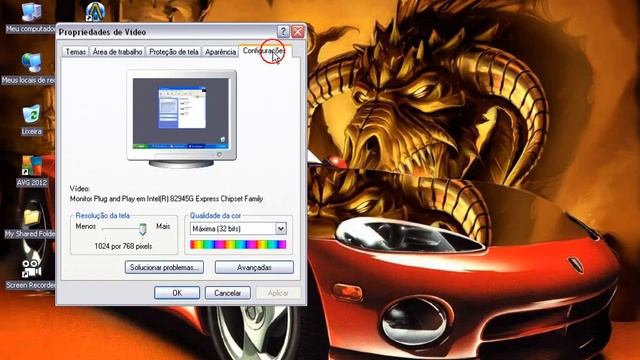Viewport: 640px width, 360px height.
Task: Click the Monitor Plug and Play text
Action: pyautogui.click(x=166, y=199)
